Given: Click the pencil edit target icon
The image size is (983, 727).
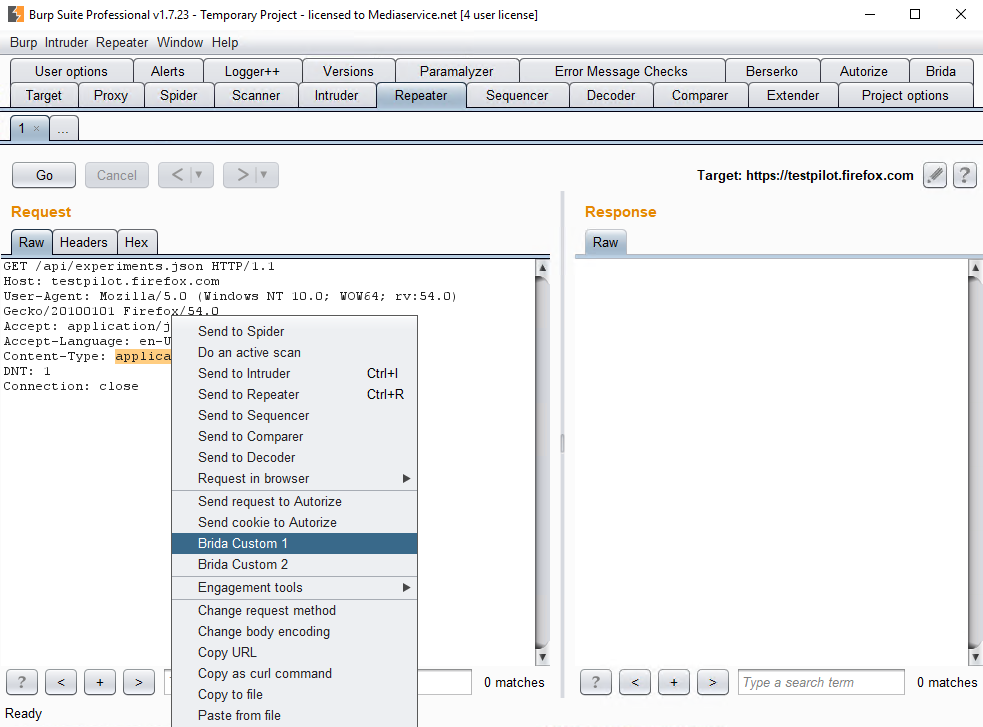Looking at the screenshot, I should 934,175.
